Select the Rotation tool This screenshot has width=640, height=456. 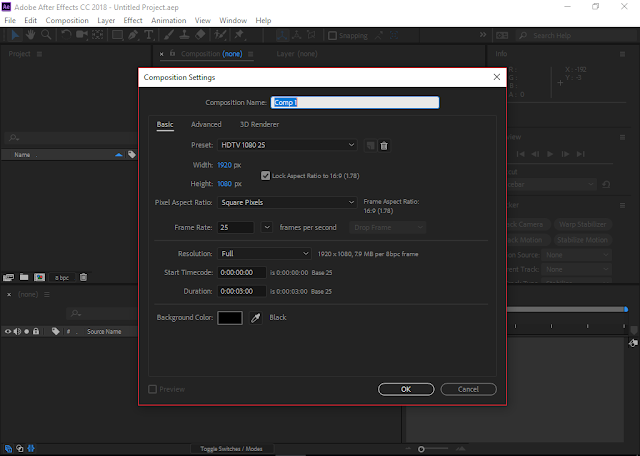(x=66, y=35)
